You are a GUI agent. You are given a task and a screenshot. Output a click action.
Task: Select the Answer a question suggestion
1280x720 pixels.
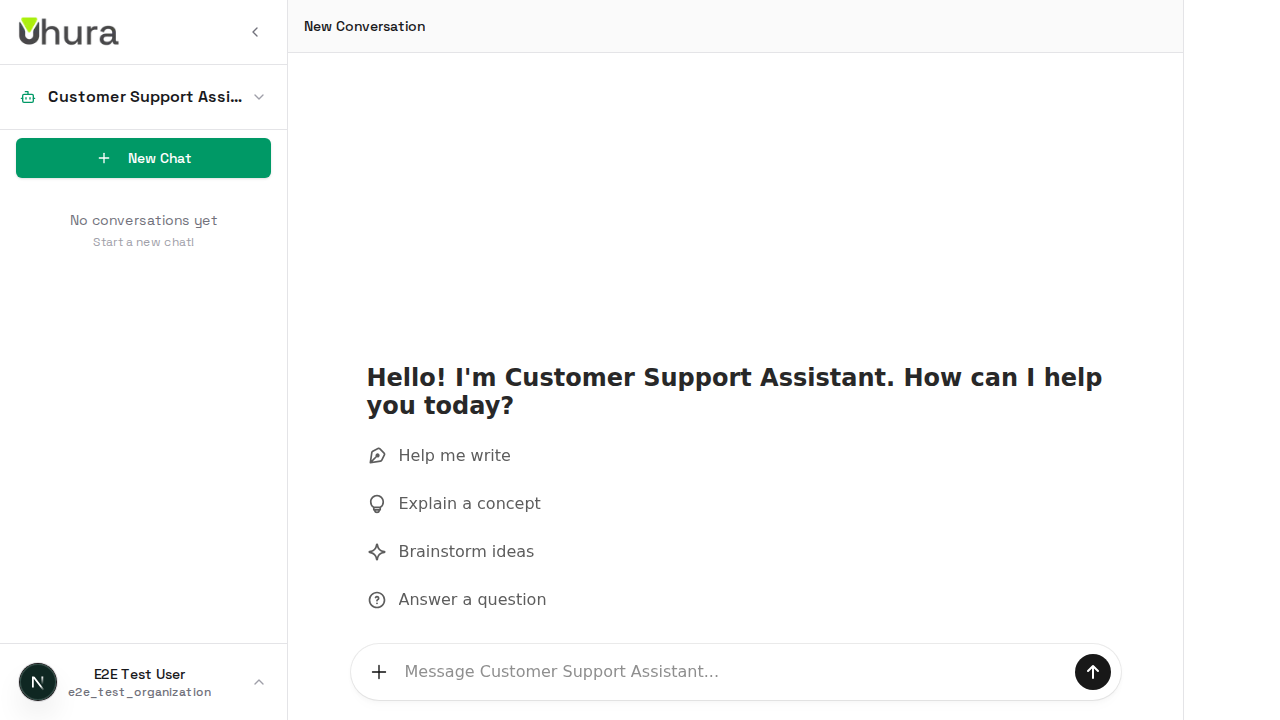click(x=472, y=600)
